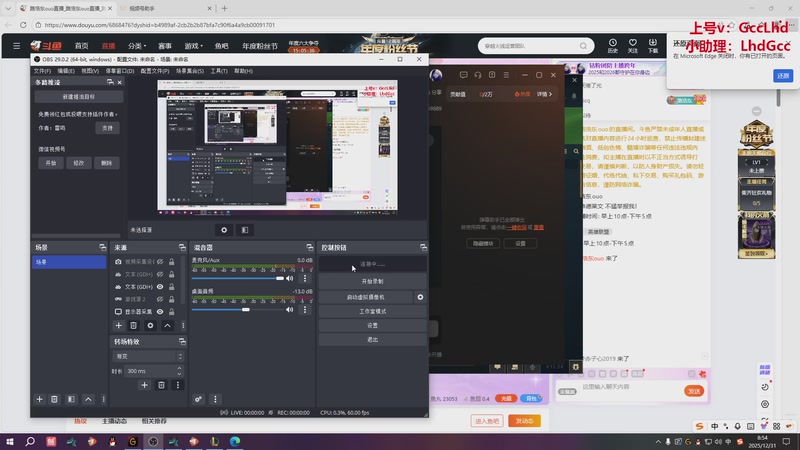The height and width of the screenshot is (450, 800).
Task: Open advanced audio properties gear in the mixer
Action: click(198, 399)
